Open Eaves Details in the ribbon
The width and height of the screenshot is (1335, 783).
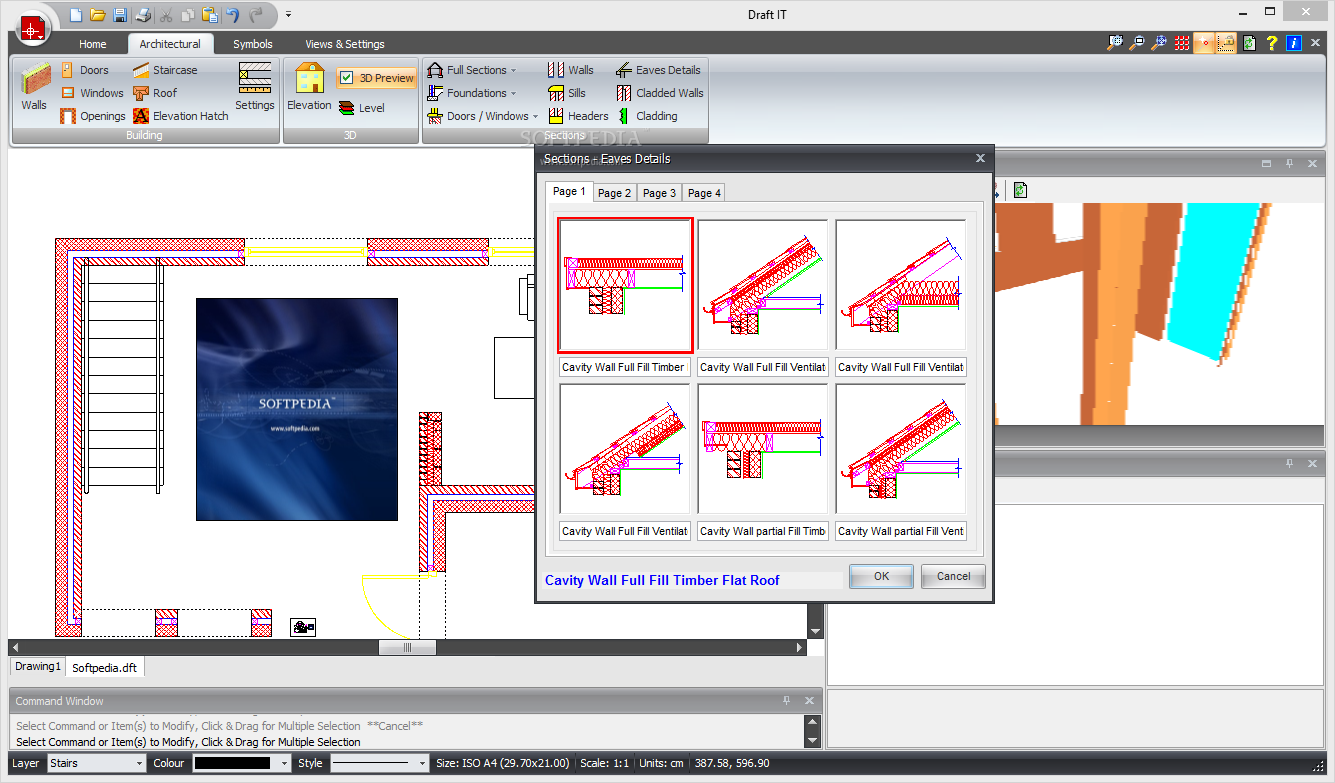click(657, 70)
